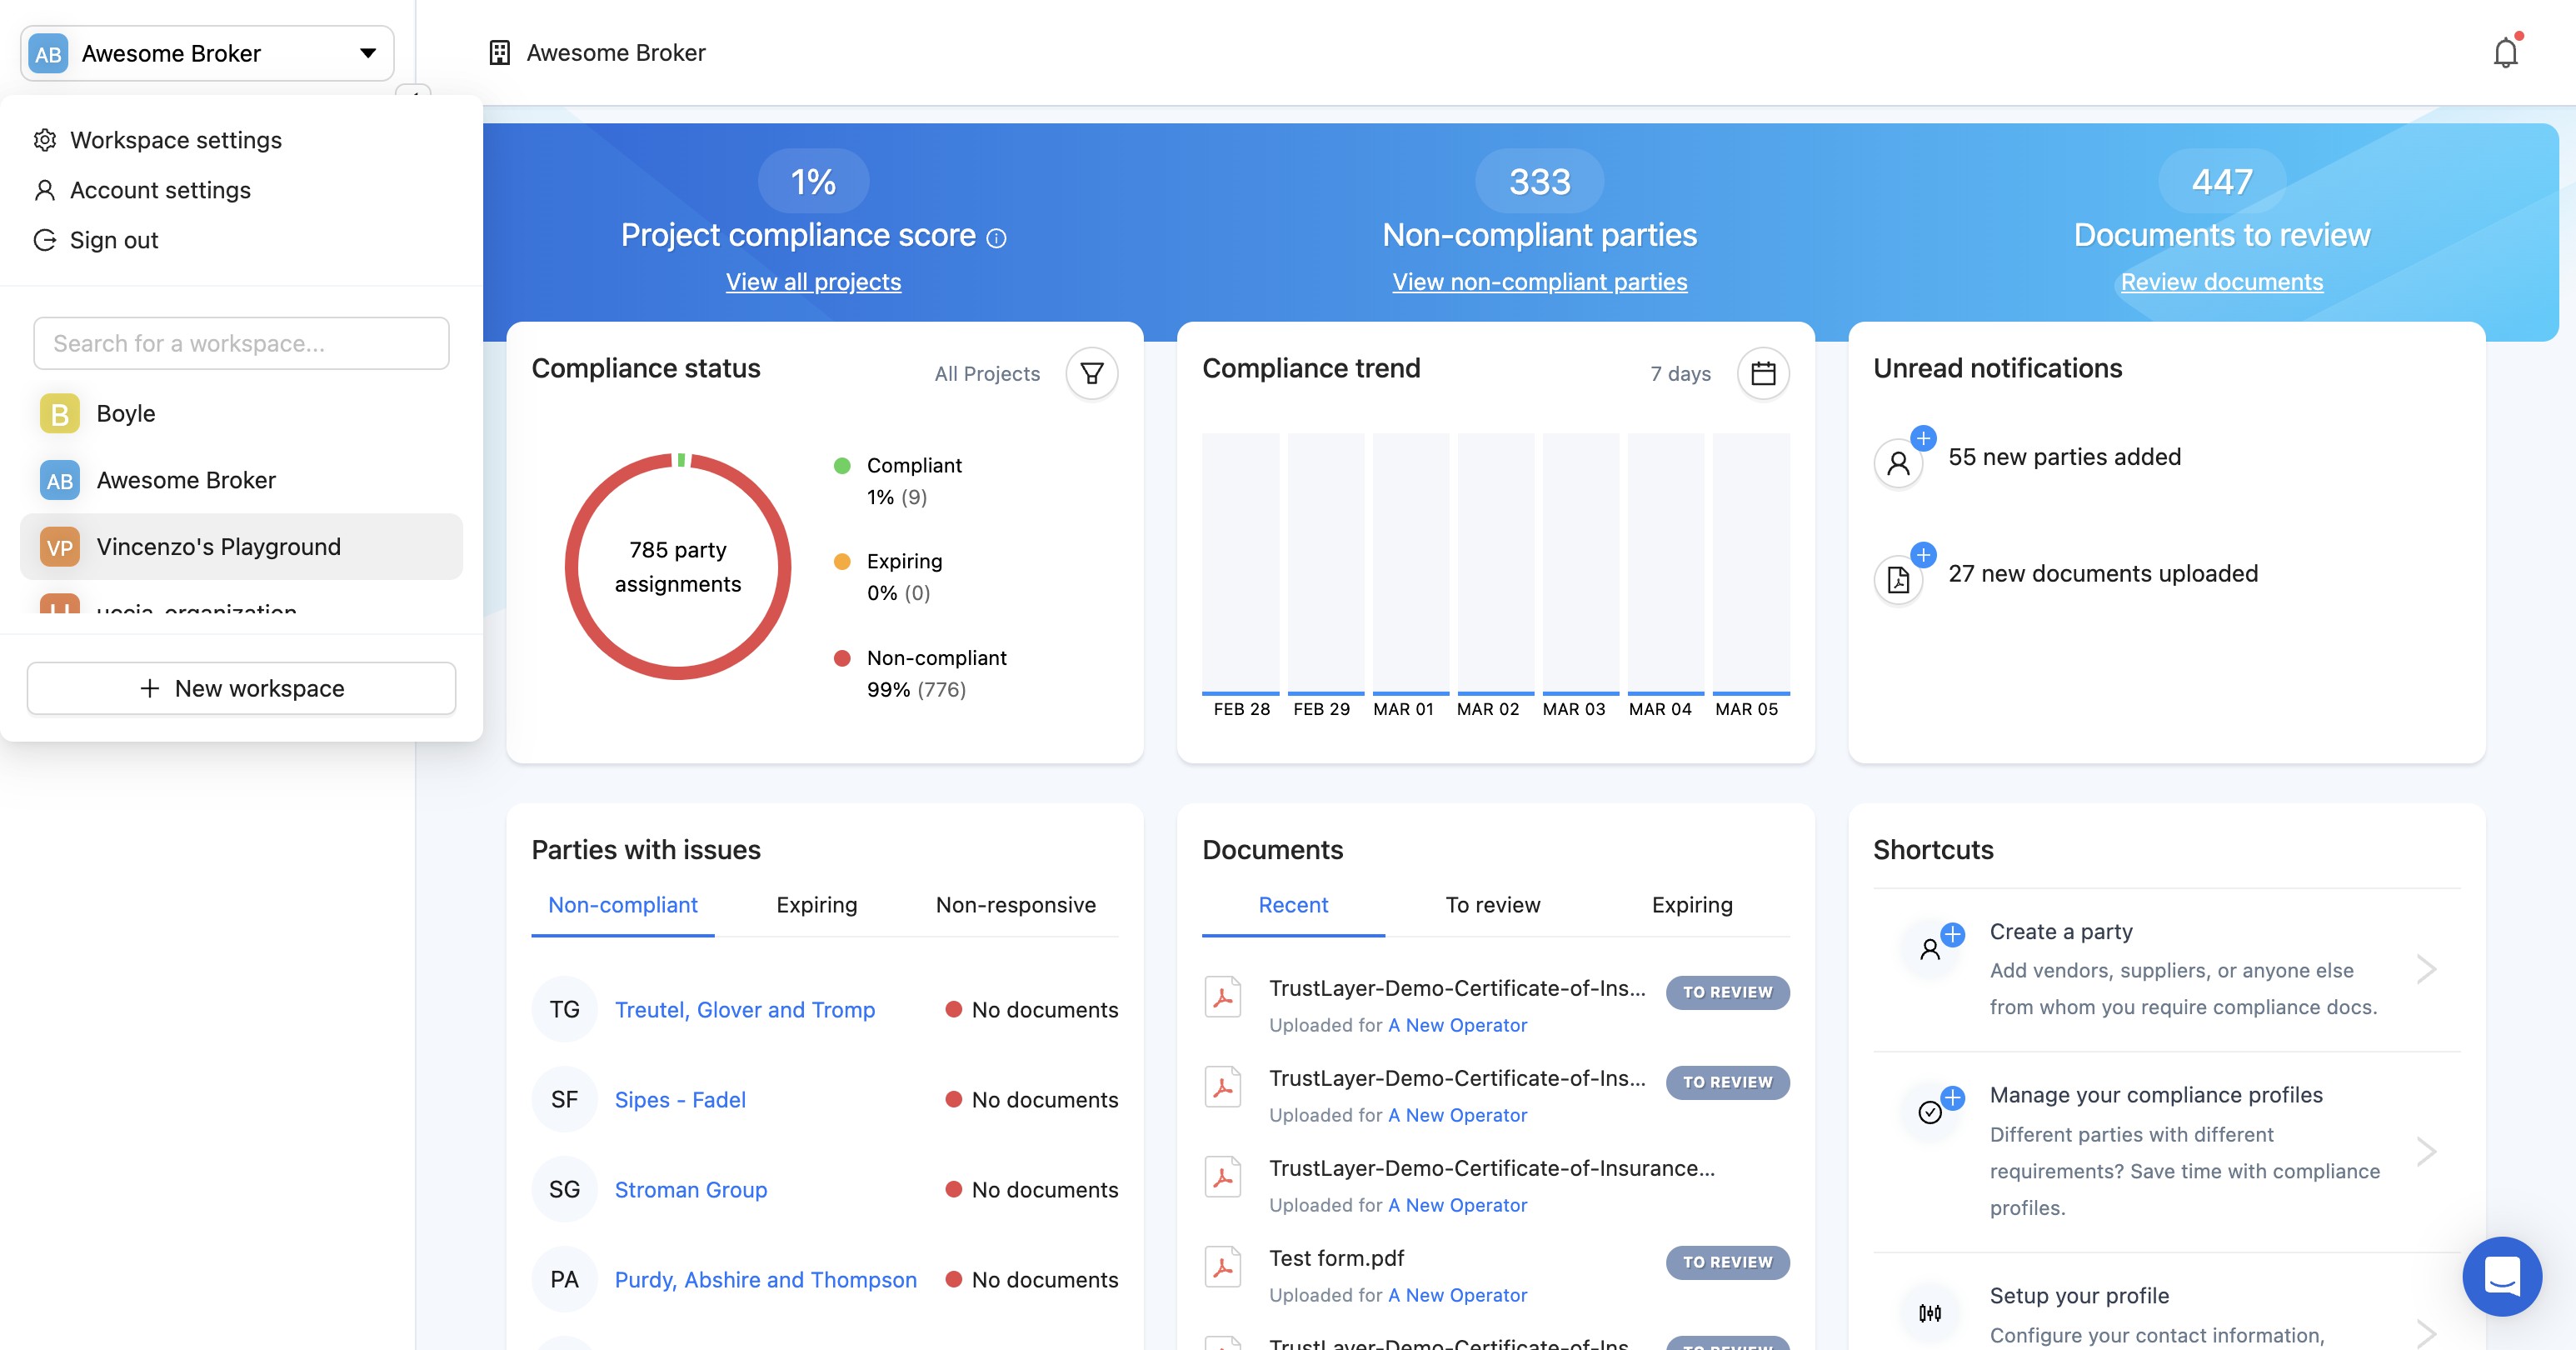Viewport: 2576px width, 1350px height.
Task: Click the compliance score info icon
Action: click(x=996, y=238)
